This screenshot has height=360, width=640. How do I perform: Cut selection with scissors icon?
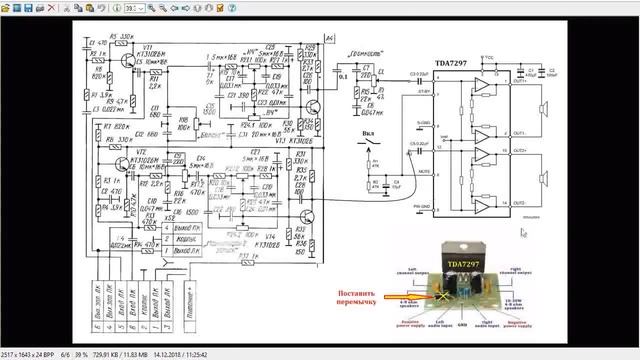coord(67,8)
